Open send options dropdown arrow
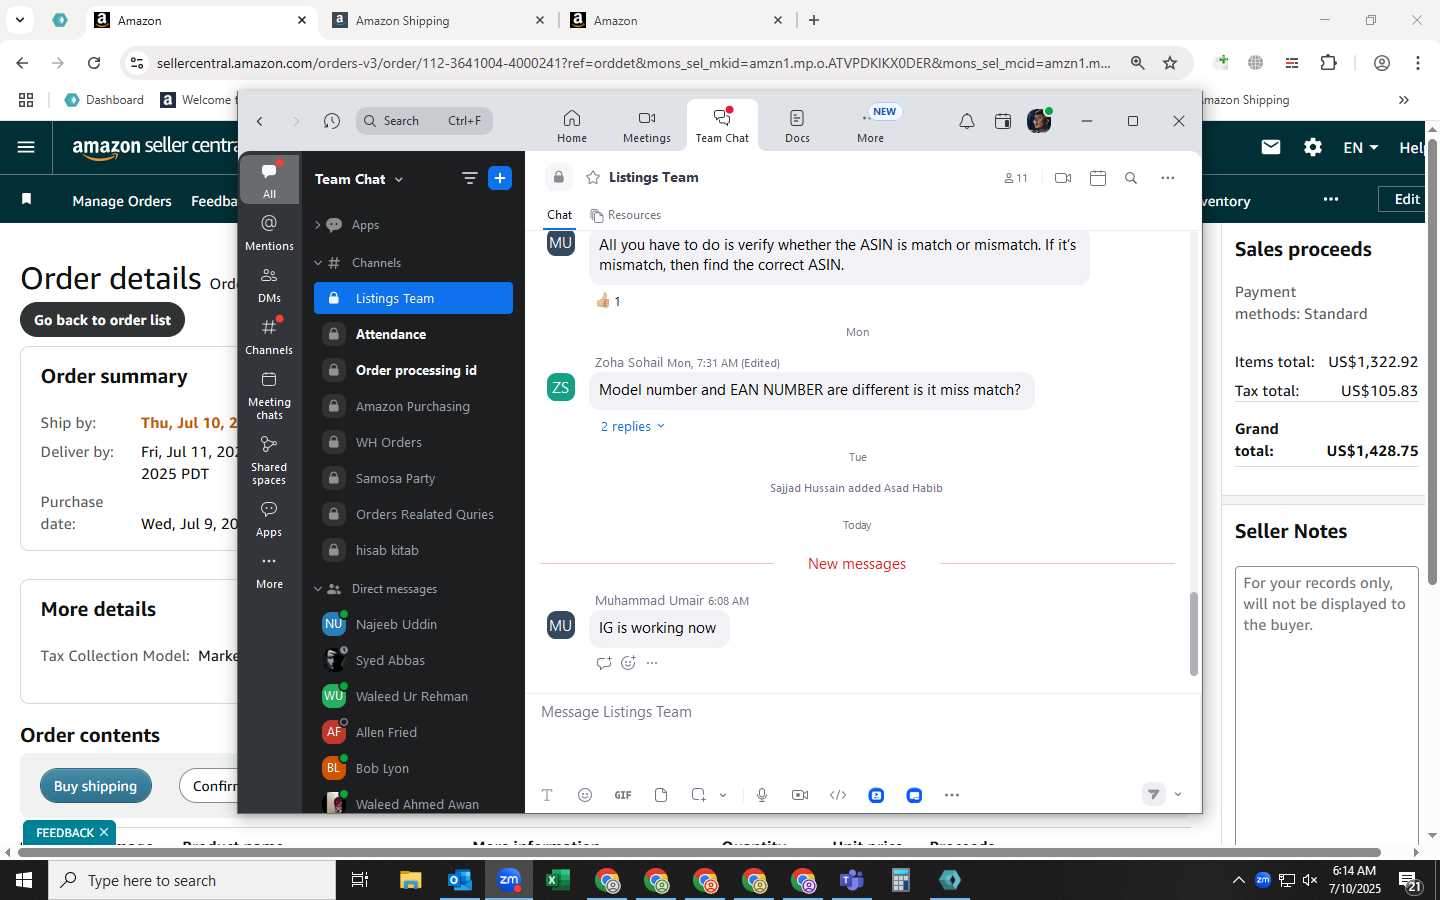This screenshot has width=1440, height=900. [x=1178, y=795]
